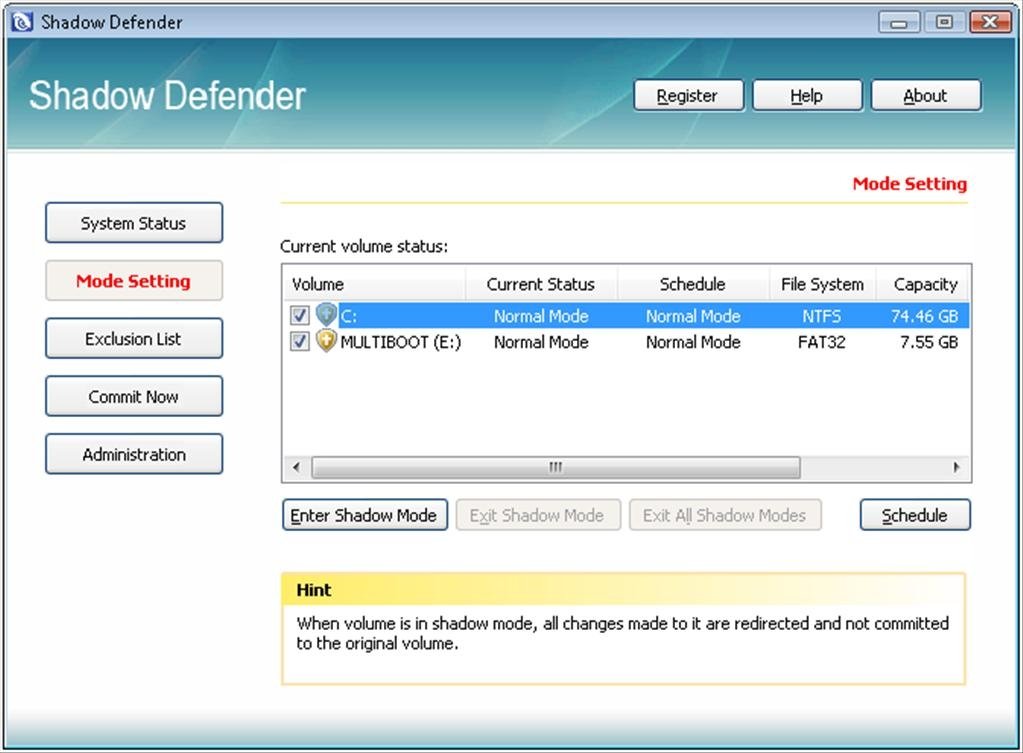Select the C: volume name
This screenshot has width=1023, height=753.
[x=348, y=316]
